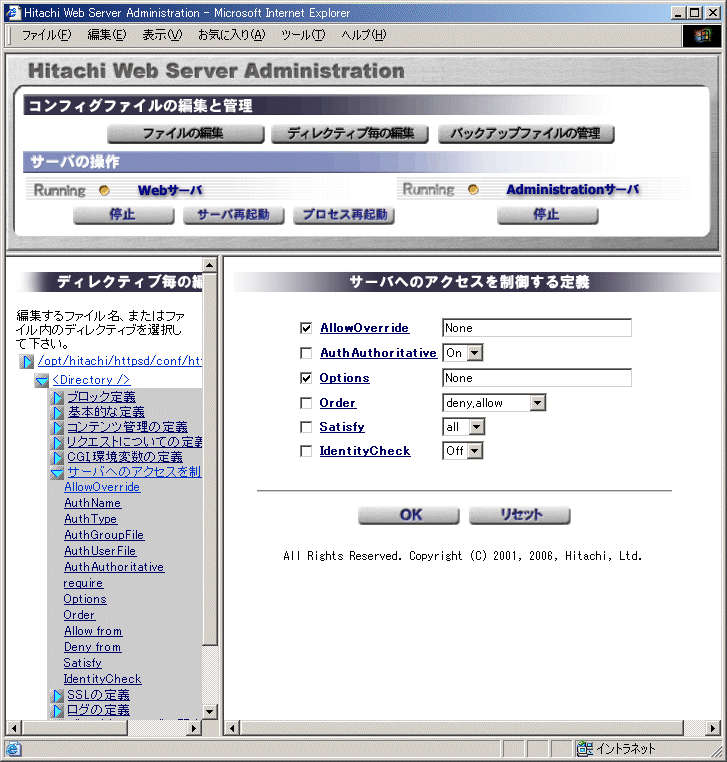727x762 pixels.
Task: Click the intranet zone icon in the status bar
Action: point(585,748)
